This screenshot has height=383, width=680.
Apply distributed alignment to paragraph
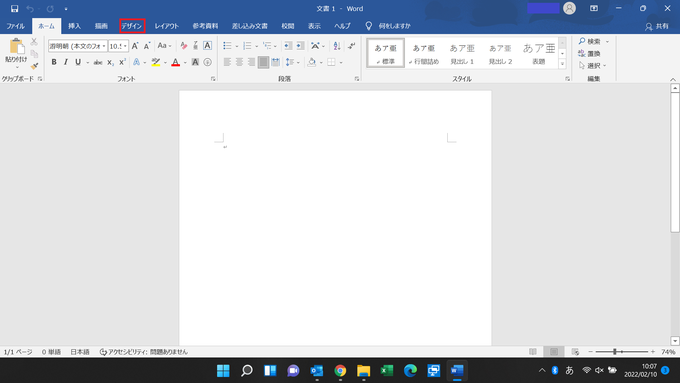(275, 62)
